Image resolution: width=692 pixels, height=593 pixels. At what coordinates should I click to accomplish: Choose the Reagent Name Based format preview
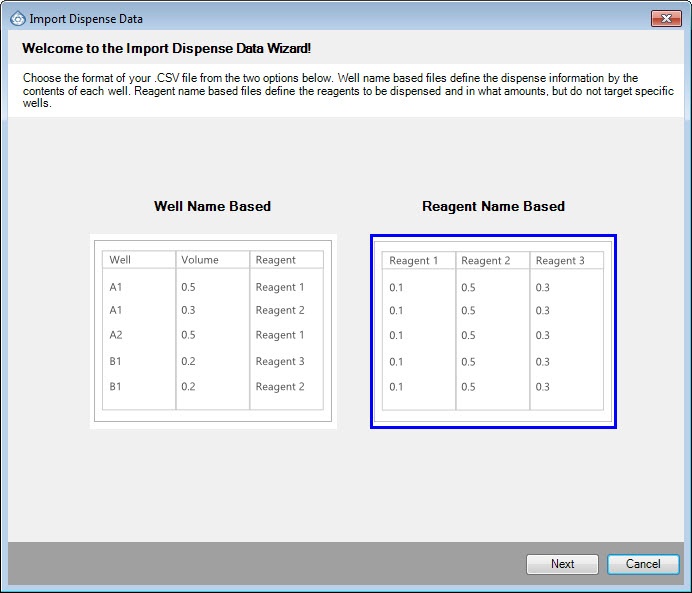(x=493, y=331)
